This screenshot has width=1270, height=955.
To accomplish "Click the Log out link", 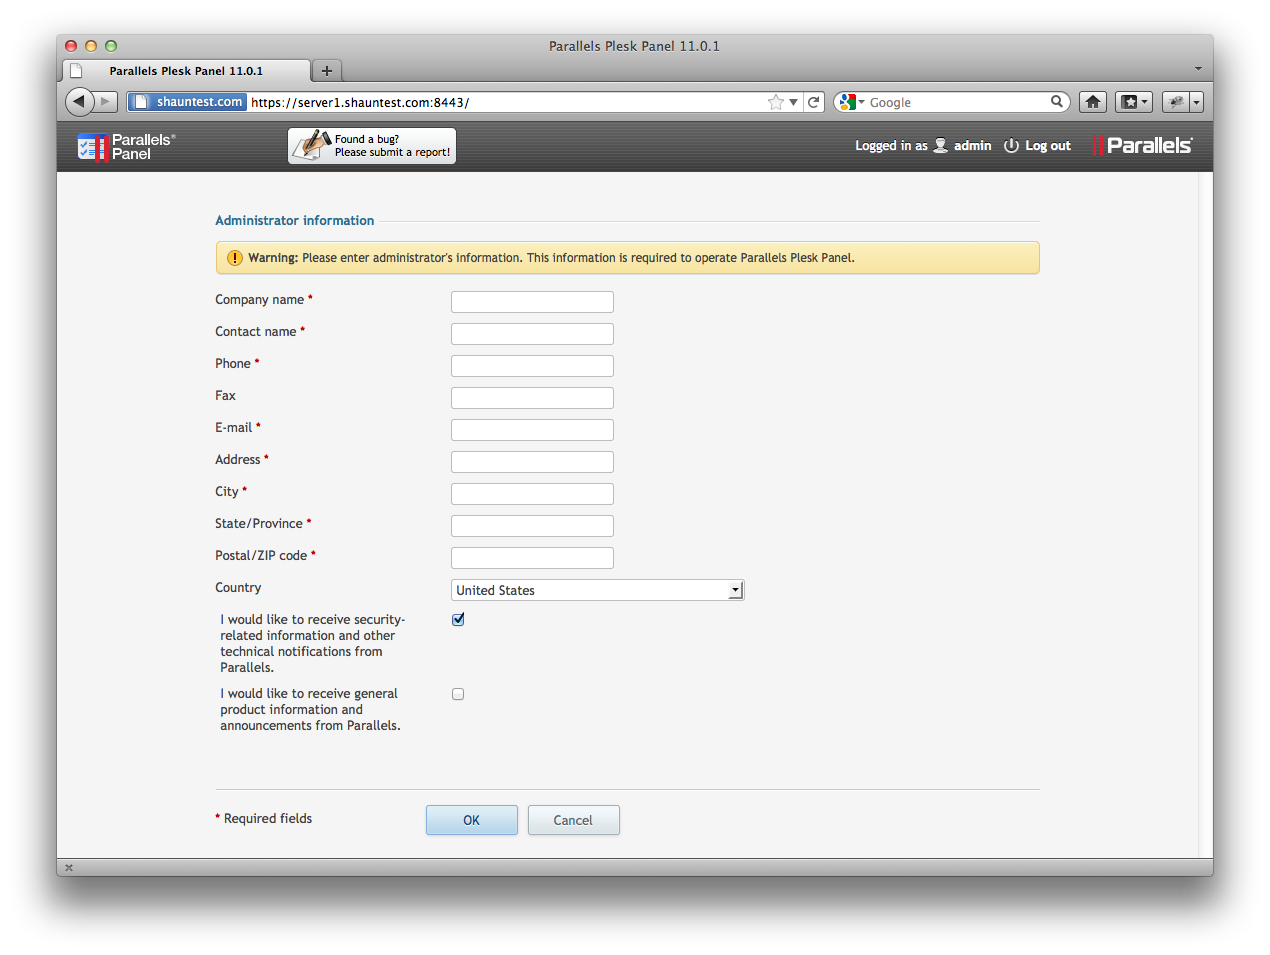I will pos(1037,146).
